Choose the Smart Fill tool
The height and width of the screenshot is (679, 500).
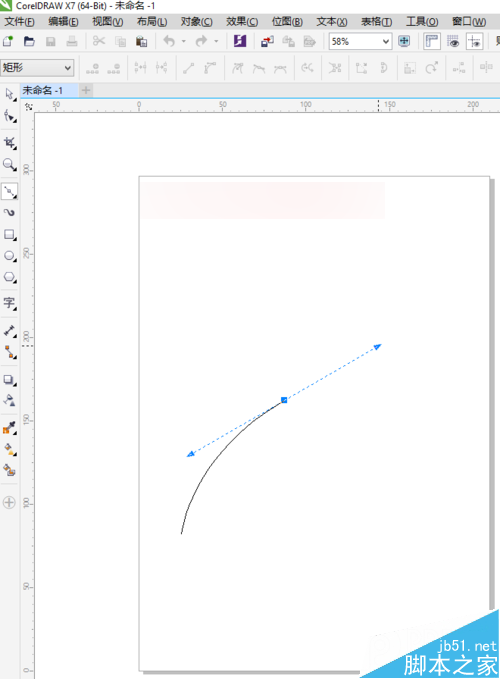(10, 470)
